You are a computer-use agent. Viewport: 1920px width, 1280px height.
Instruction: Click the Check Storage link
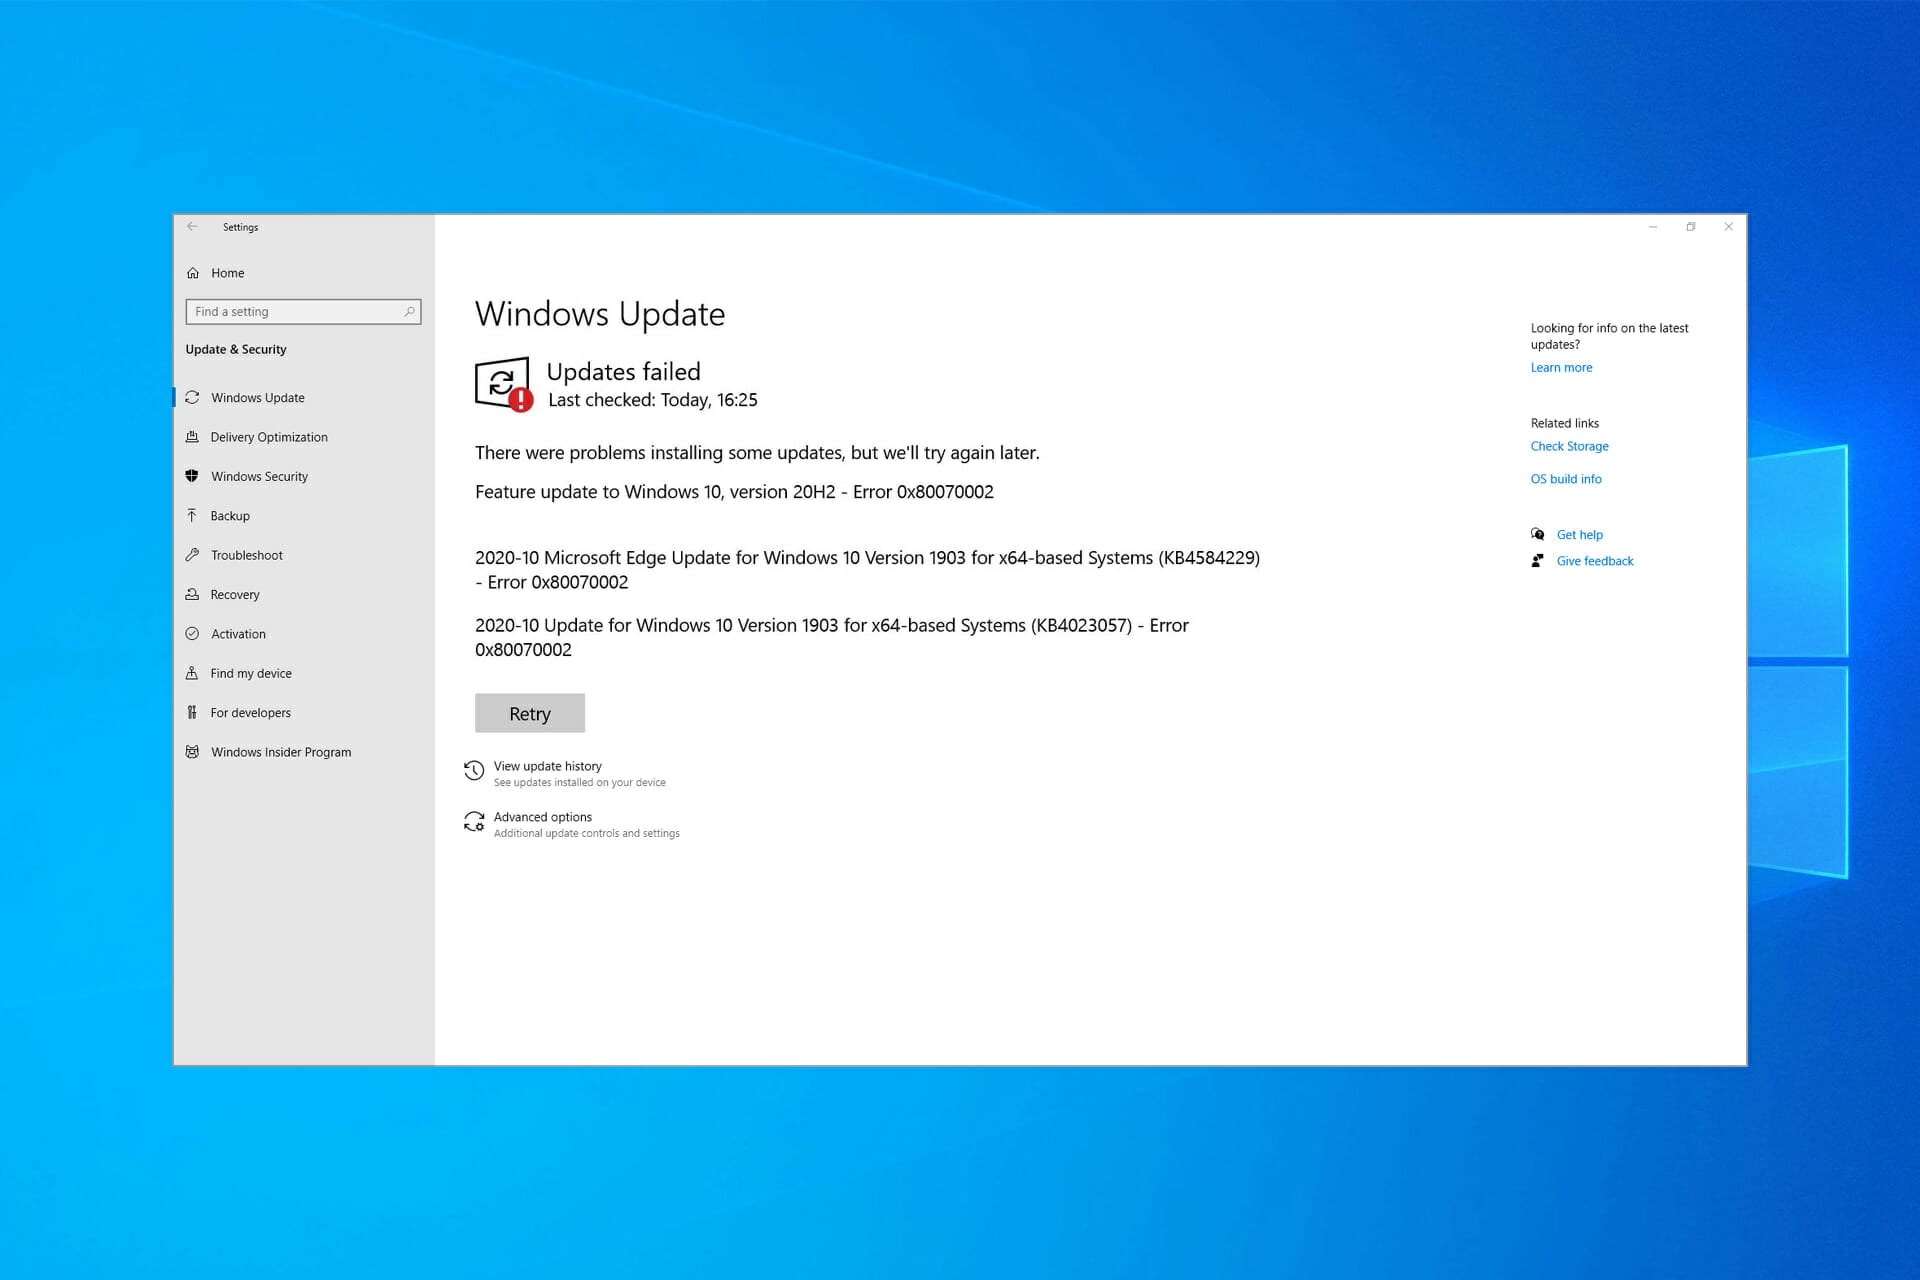pos(1569,447)
